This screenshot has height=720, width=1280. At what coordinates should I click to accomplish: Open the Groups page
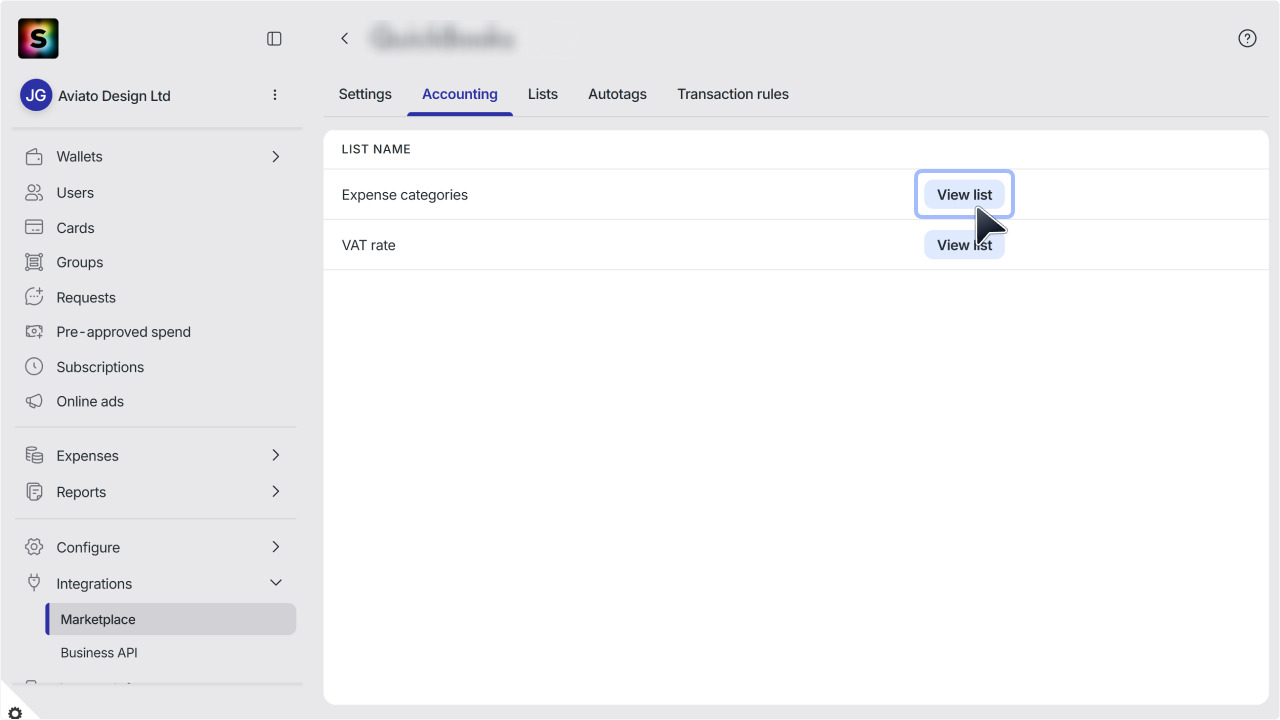tap(80, 262)
